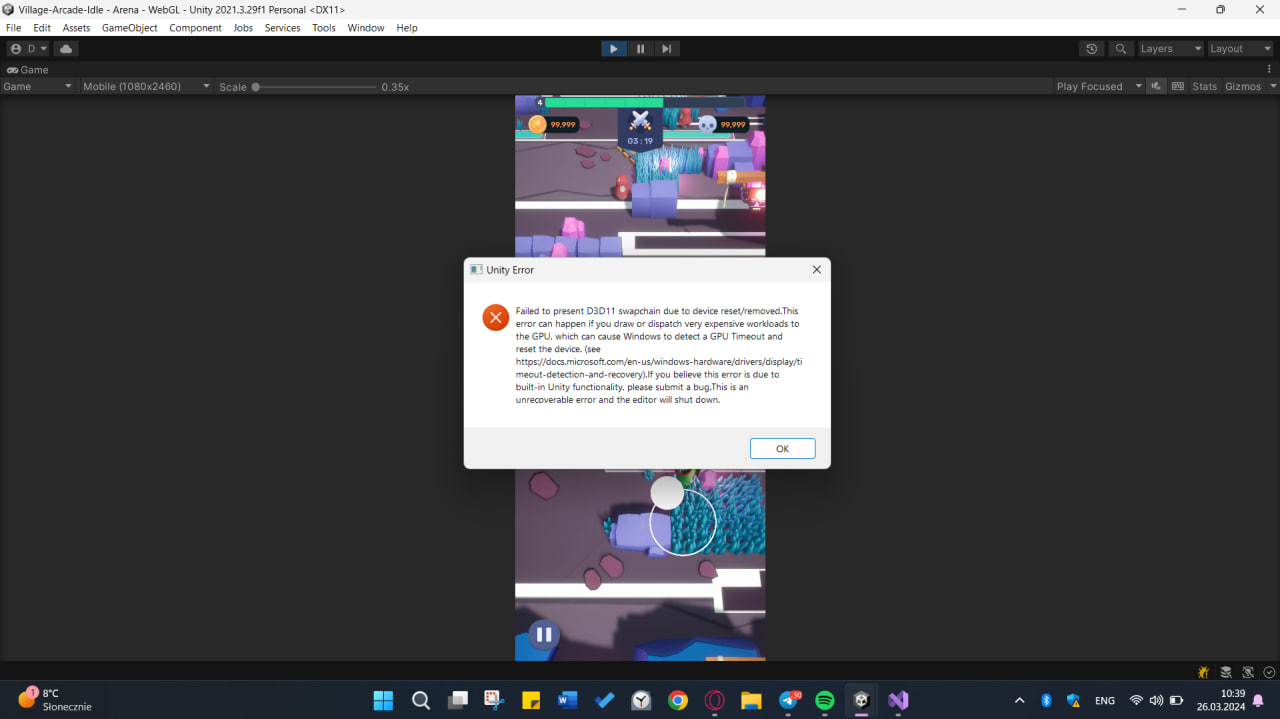
Task: Open the Windows Start menu
Action: (x=383, y=700)
